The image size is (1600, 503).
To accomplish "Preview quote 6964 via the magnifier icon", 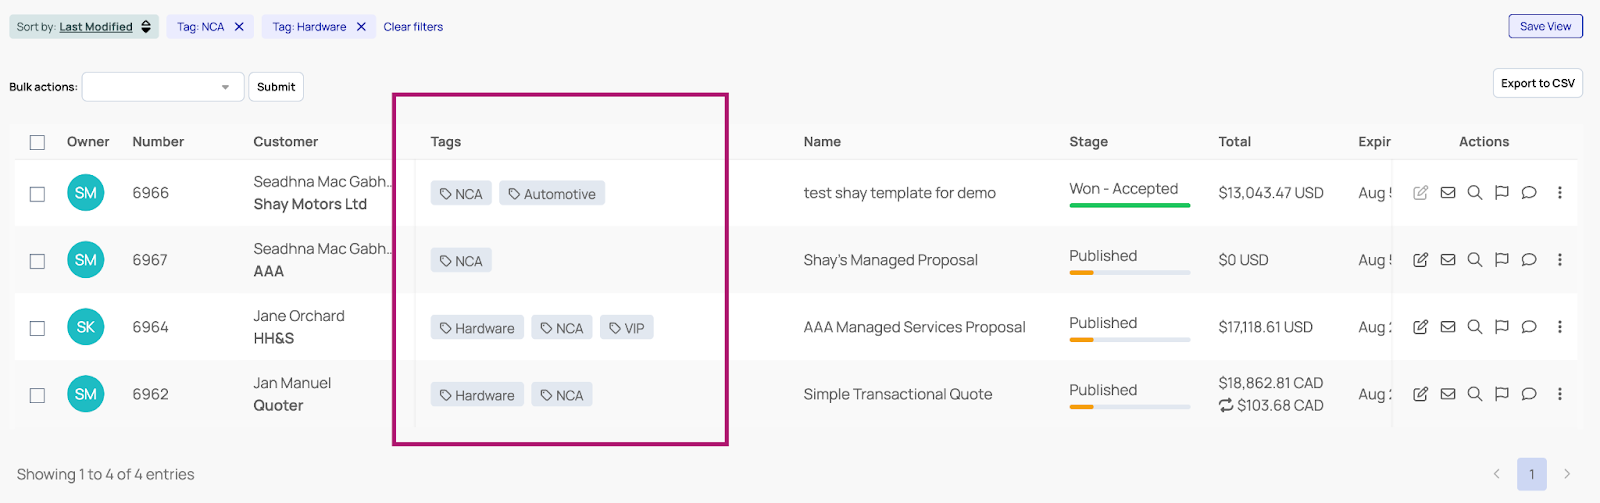I will [1474, 327].
